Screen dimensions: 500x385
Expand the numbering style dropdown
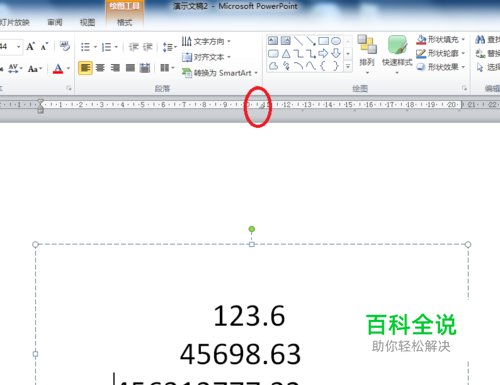(116, 47)
